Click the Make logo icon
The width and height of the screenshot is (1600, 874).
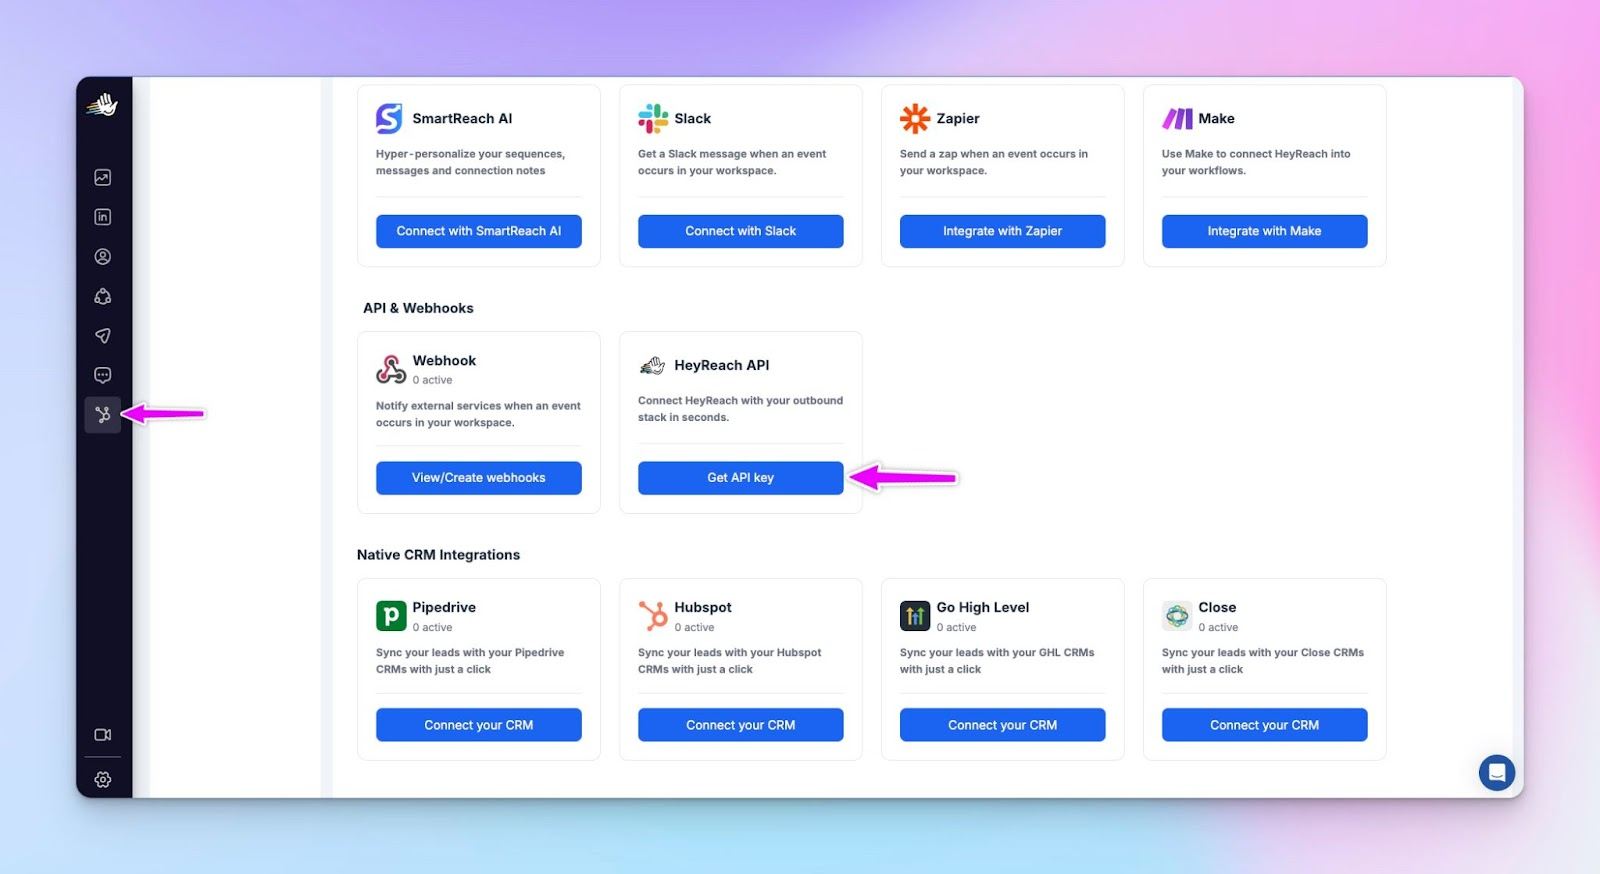click(x=1177, y=118)
